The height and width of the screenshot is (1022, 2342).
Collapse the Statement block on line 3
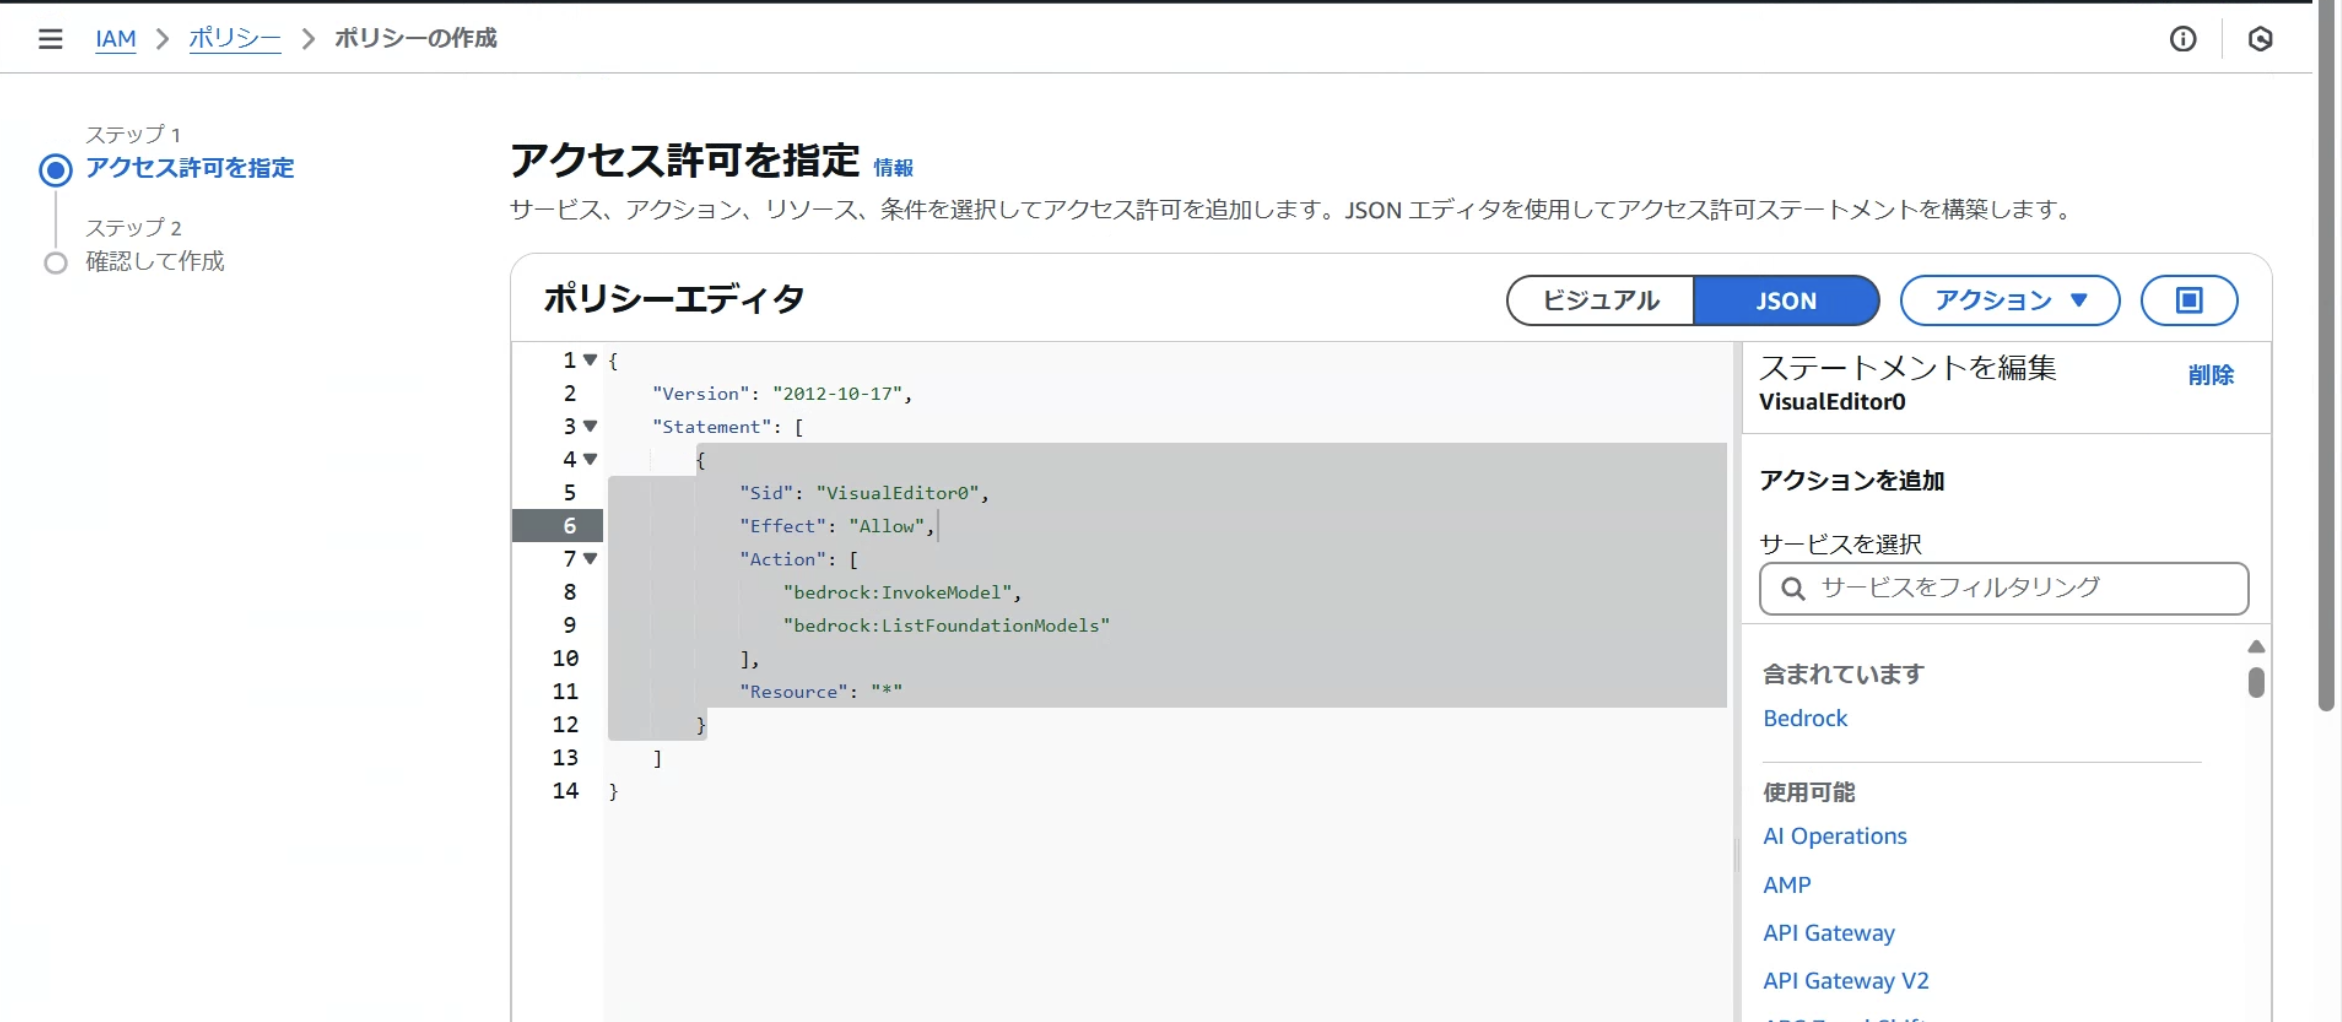[590, 427]
